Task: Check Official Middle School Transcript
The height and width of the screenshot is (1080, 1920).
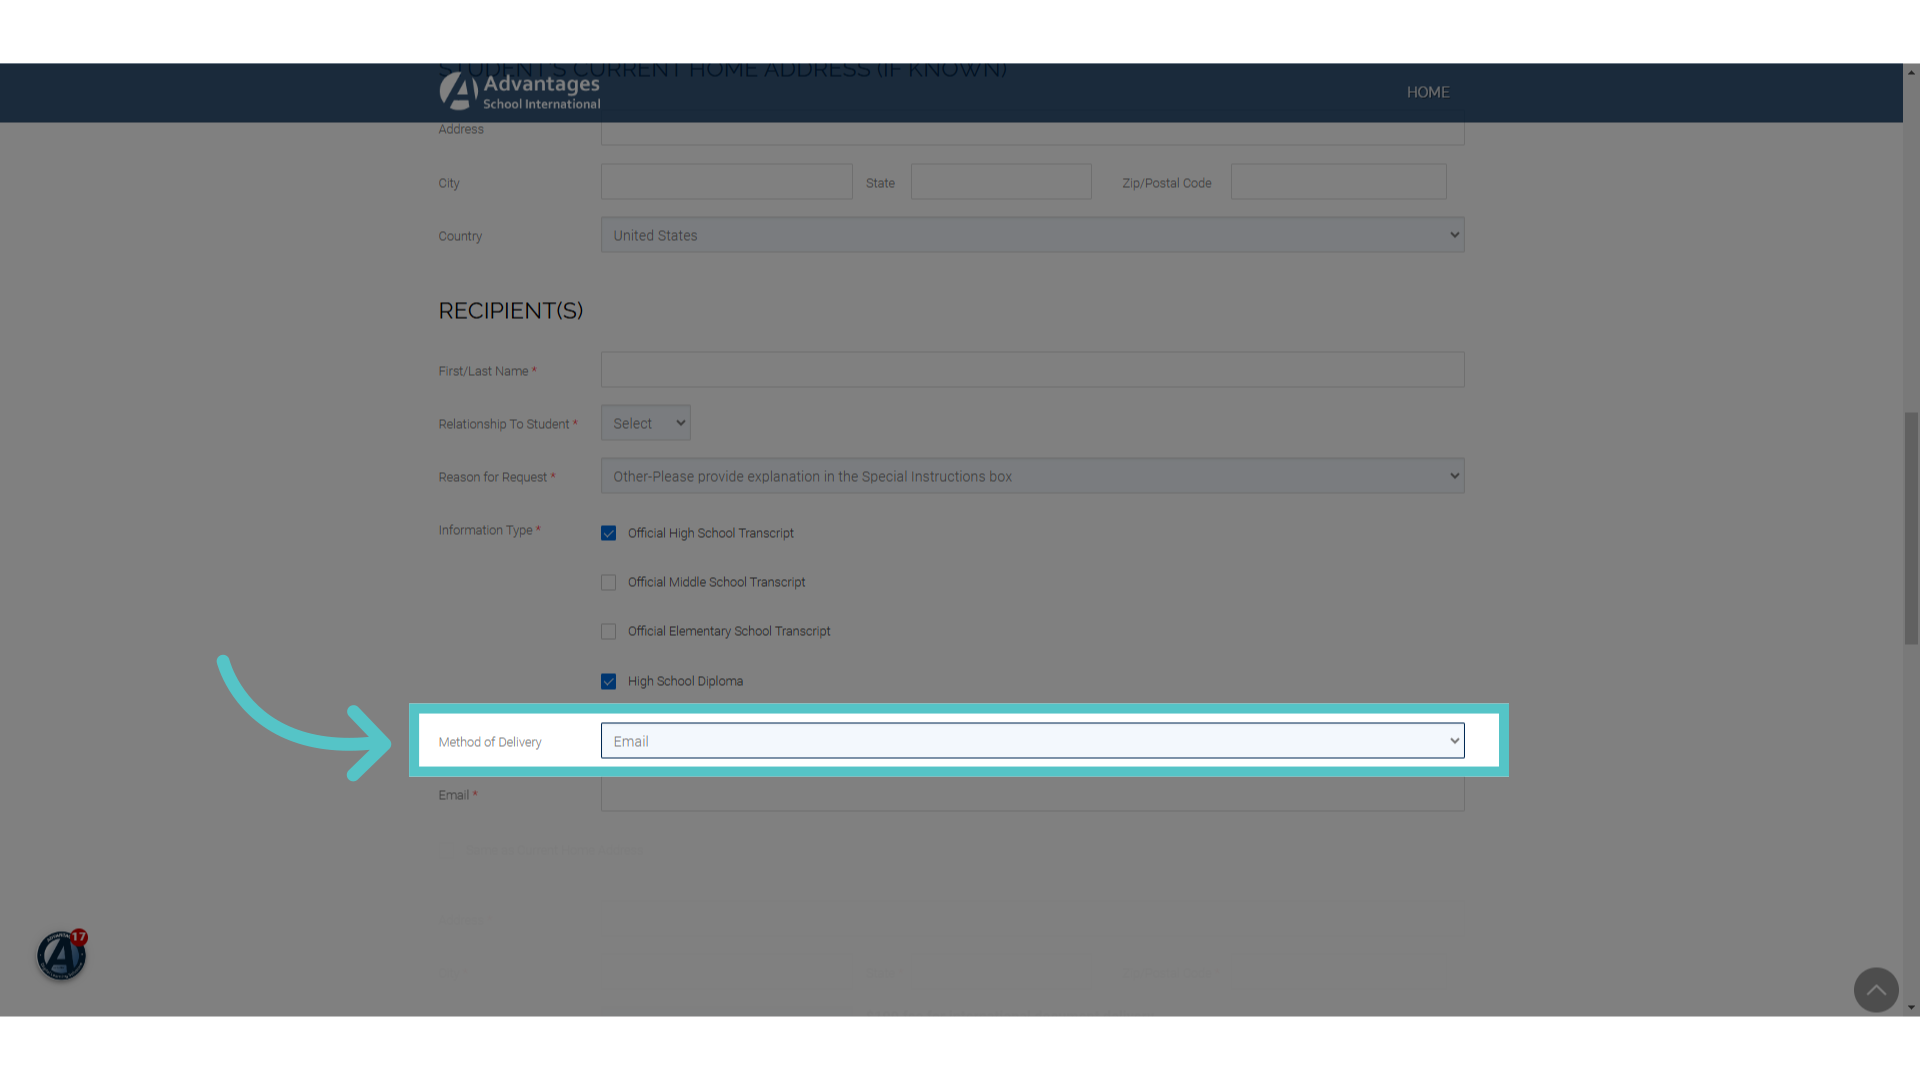Action: pos(608,582)
